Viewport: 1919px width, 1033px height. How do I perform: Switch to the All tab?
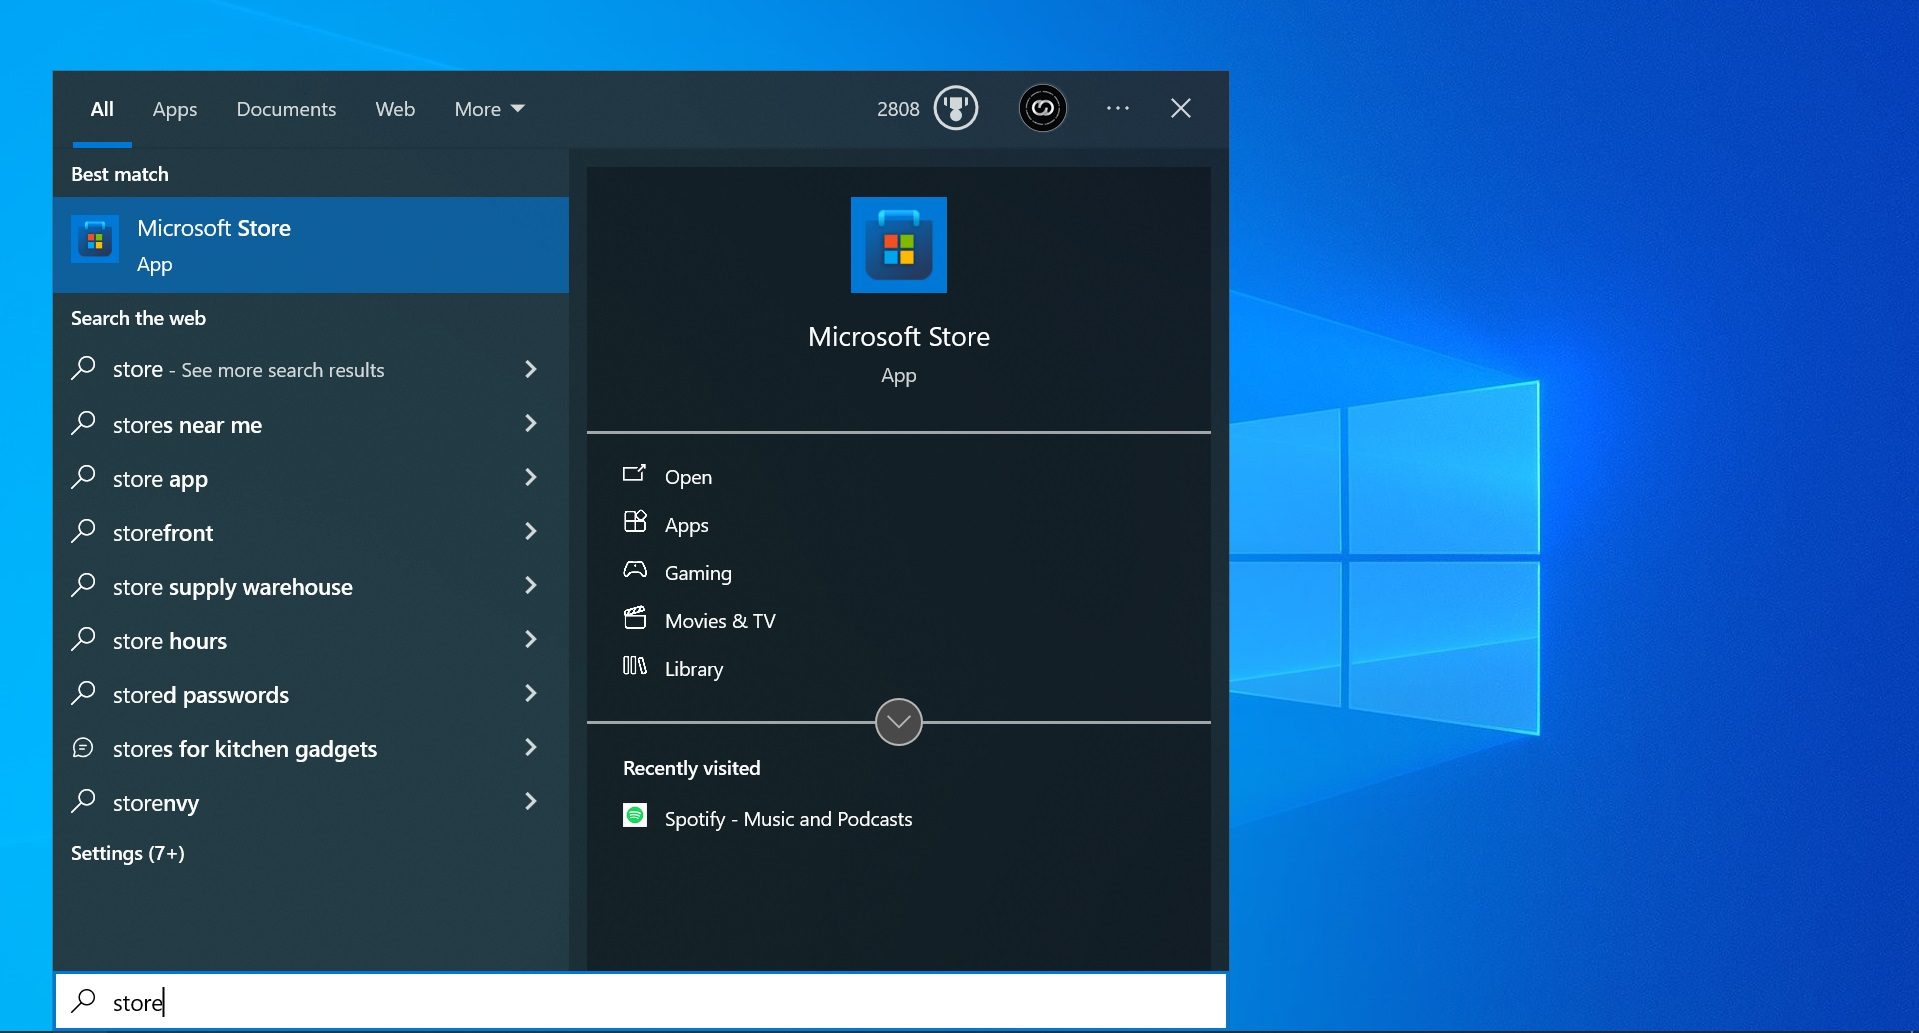click(102, 109)
